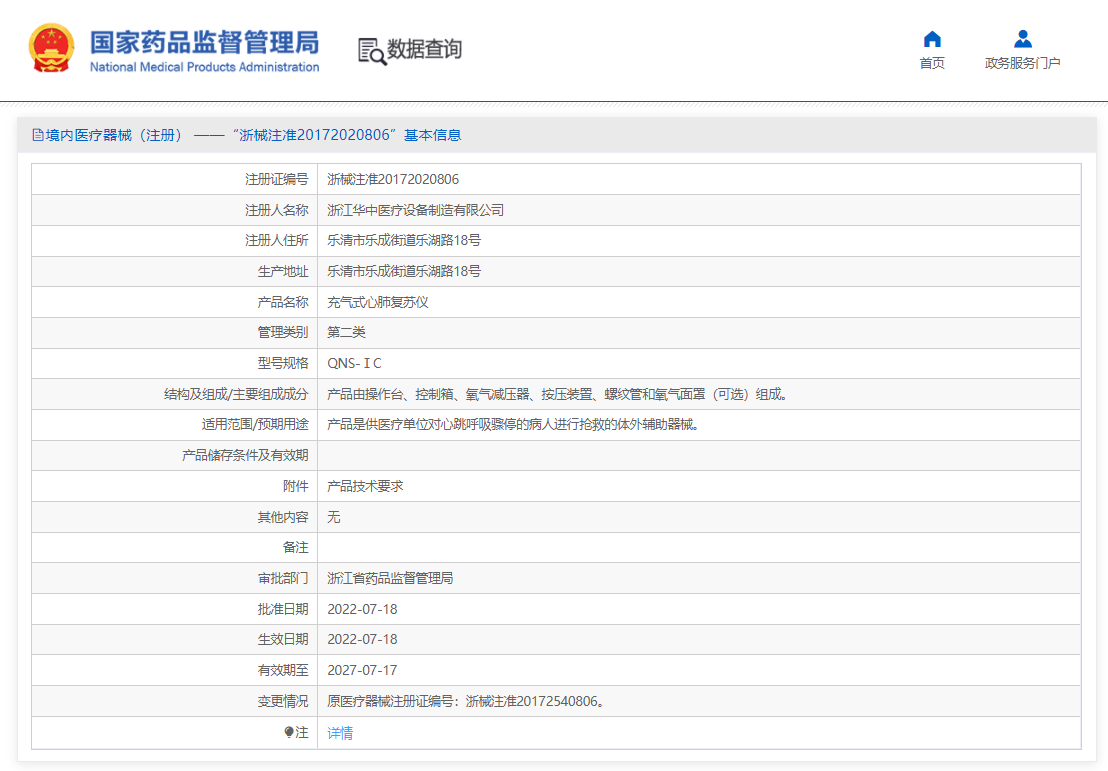Select product name 充气式心肺复苏仪
This screenshot has width=1108, height=771.
coord(378,302)
